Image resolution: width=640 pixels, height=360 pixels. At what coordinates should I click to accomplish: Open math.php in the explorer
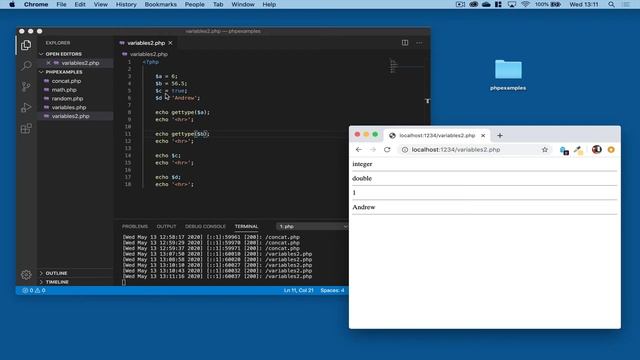[x=64, y=90]
